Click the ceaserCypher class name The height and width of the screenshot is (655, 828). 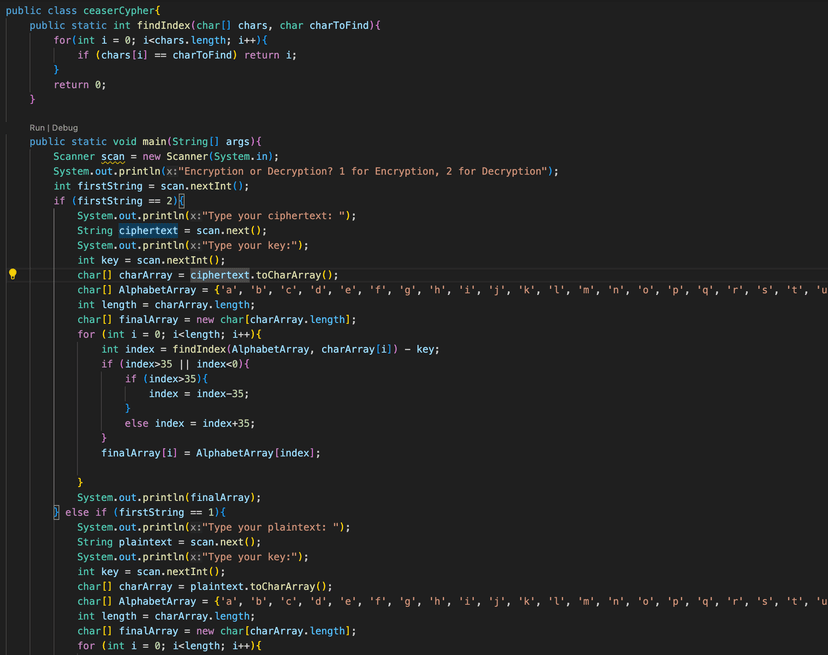pos(119,11)
